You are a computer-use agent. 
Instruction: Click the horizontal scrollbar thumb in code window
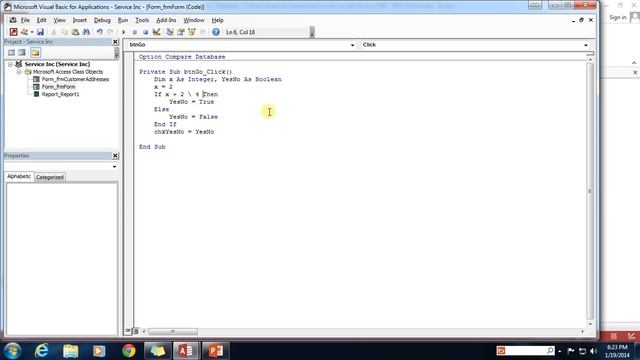point(173,331)
